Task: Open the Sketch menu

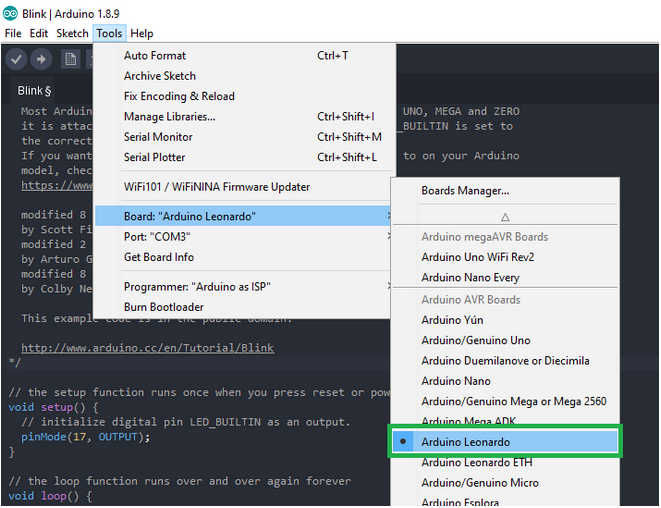Action: coord(72,33)
